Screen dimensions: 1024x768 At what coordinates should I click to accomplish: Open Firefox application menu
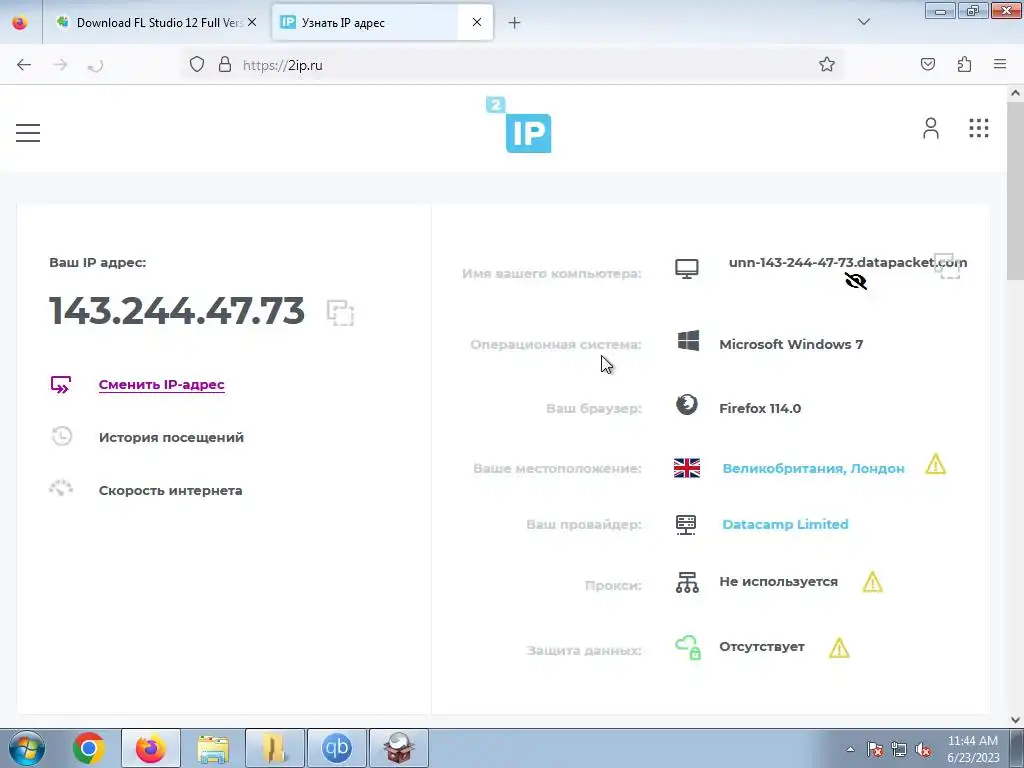click(1000, 64)
